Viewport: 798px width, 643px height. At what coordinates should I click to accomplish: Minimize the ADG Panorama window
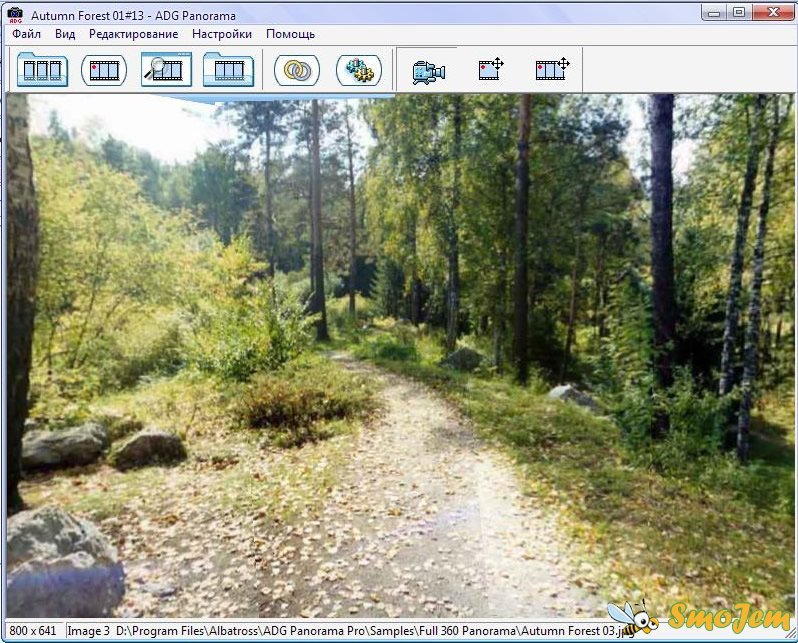[714, 12]
